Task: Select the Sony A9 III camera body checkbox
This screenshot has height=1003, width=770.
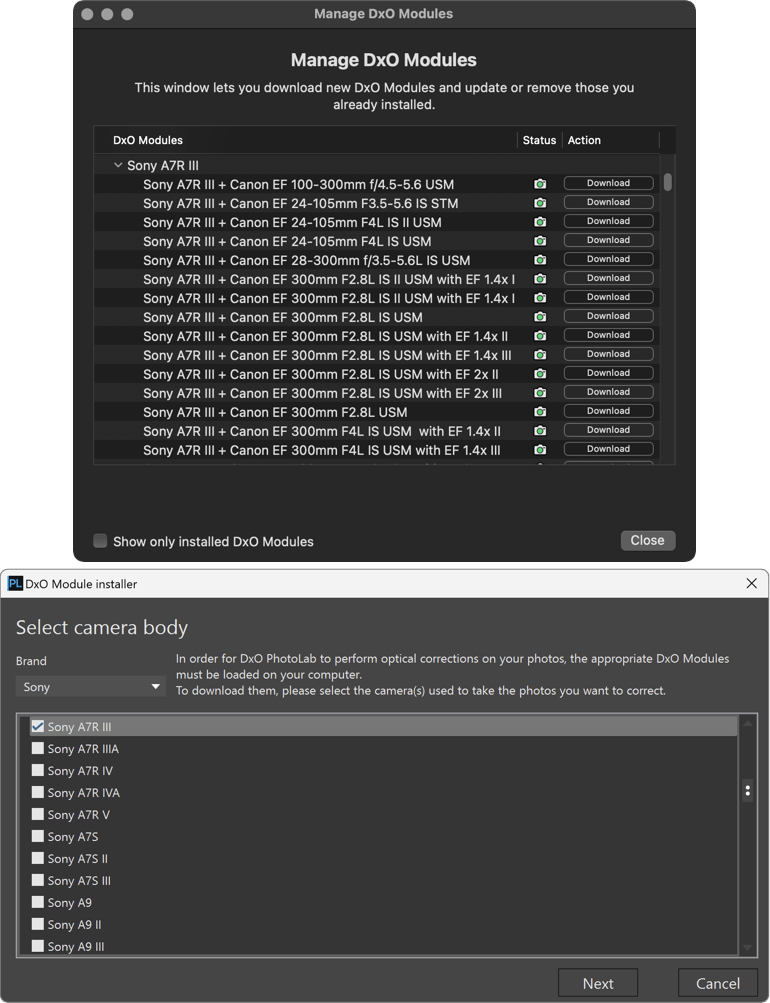Action: click(38, 946)
